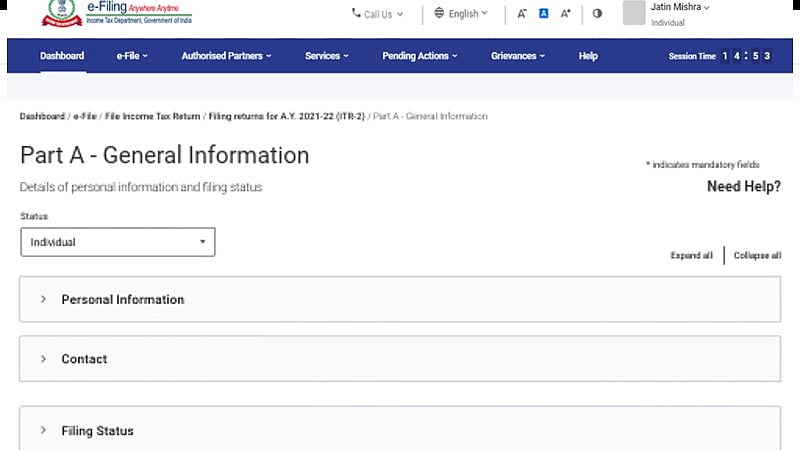Screen dimensions: 800x450
Task: Click the Call Us phone icon
Action: click(x=357, y=14)
